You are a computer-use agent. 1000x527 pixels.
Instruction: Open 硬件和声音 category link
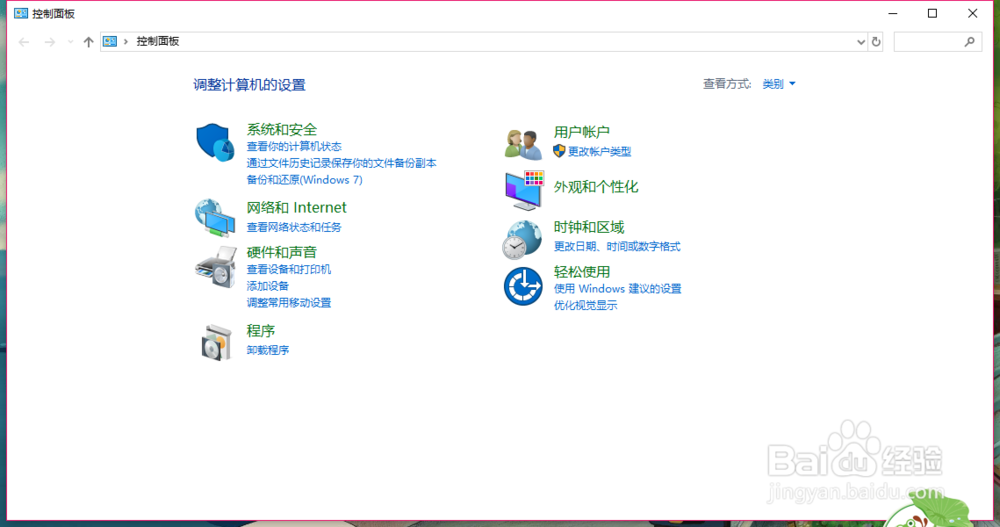(282, 252)
